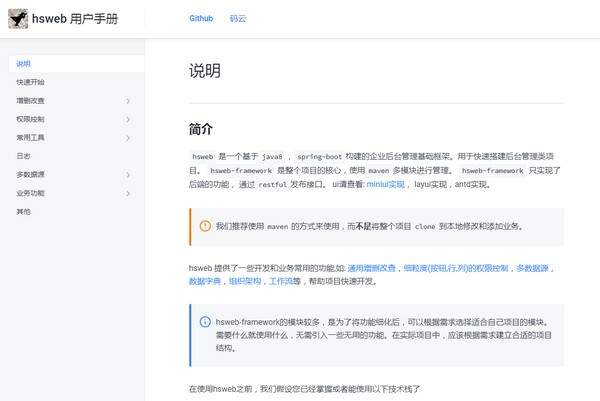Select 说明 in the sidebar
This screenshot has height=401, width=600.
coord(24,64)
